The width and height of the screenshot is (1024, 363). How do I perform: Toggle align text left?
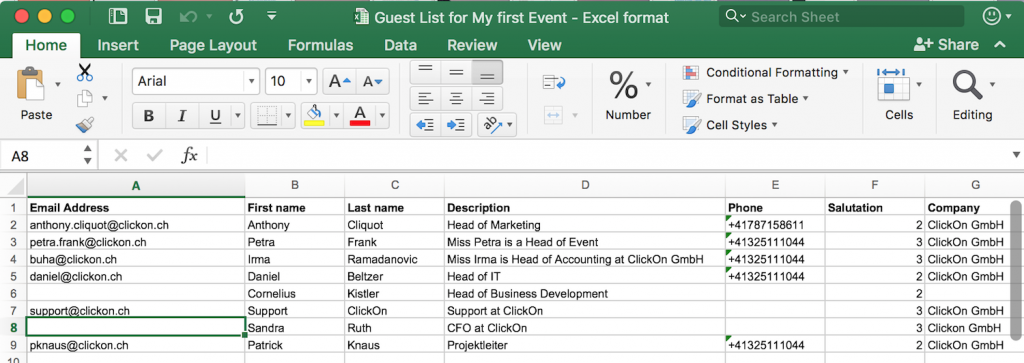click(x=425, y=99)
